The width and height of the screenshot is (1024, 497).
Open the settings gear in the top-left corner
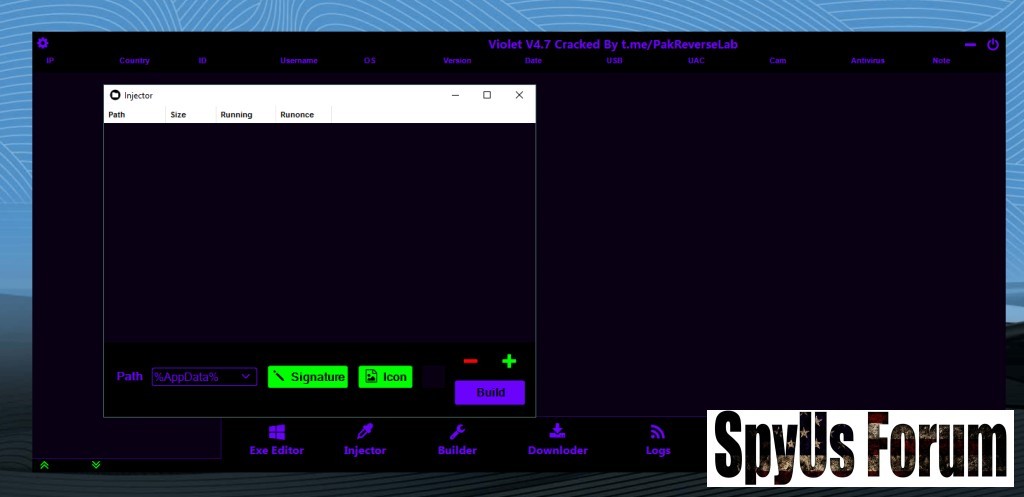click(42, 43)
